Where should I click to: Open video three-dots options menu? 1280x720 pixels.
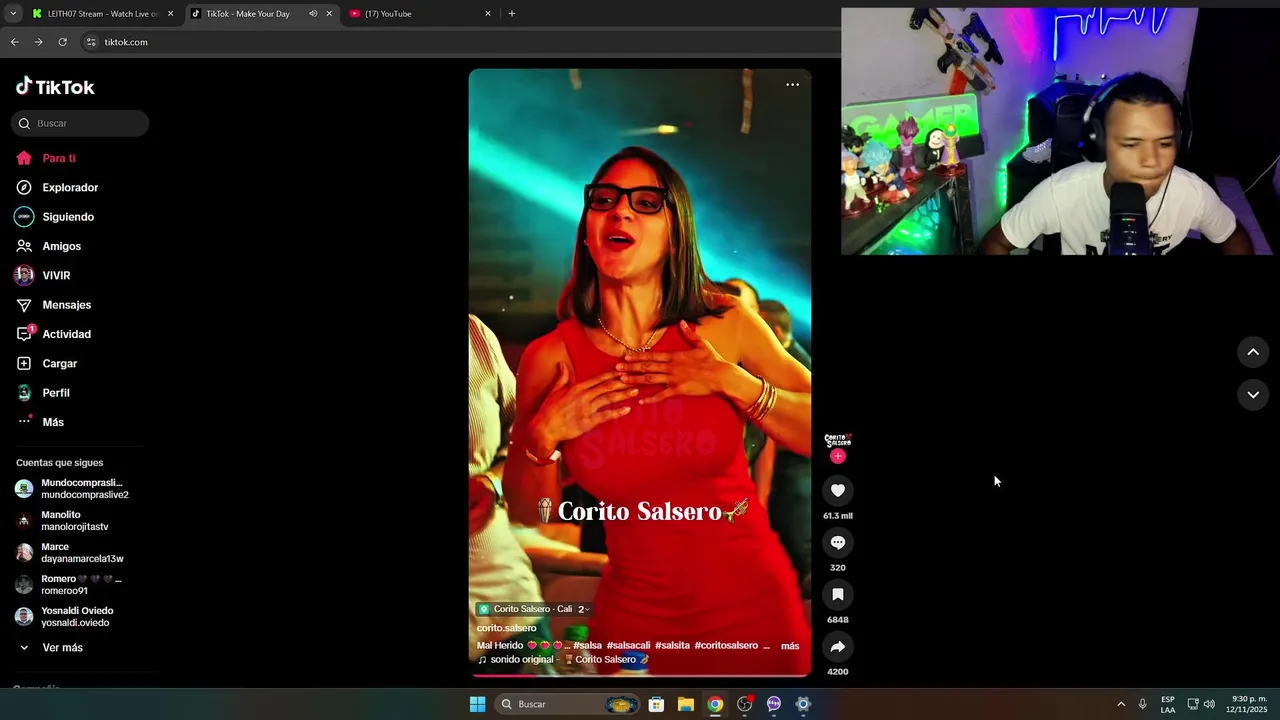click(792, 85)
